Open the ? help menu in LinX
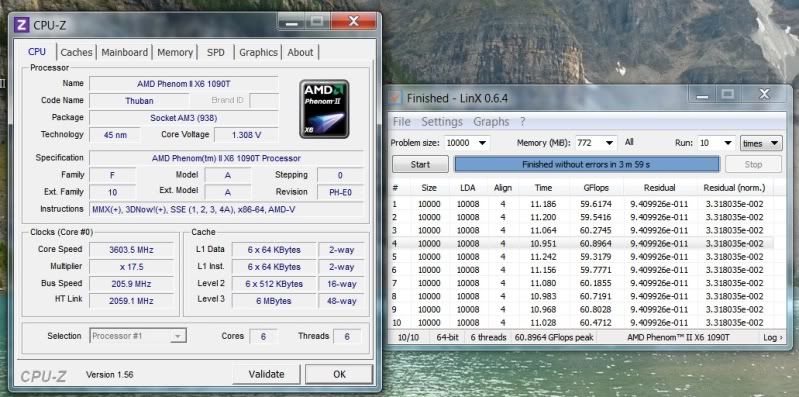 (x=522, y=122)
